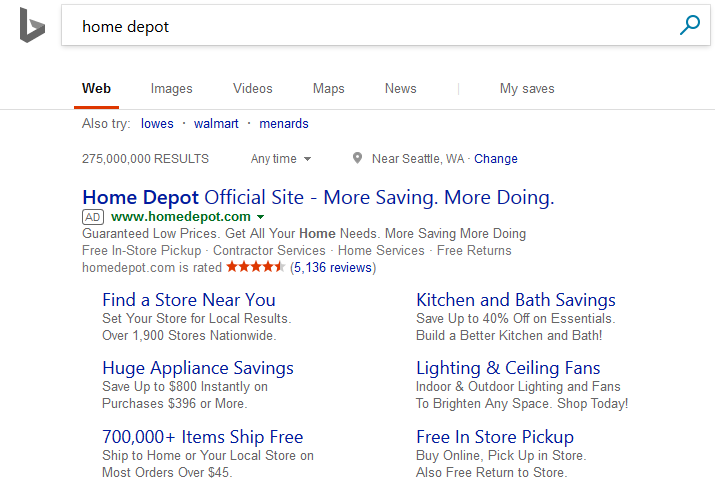Expand the green arrow beside www.homedepot.com
Viewport: 715px width, 496px height.
point(260,217)
